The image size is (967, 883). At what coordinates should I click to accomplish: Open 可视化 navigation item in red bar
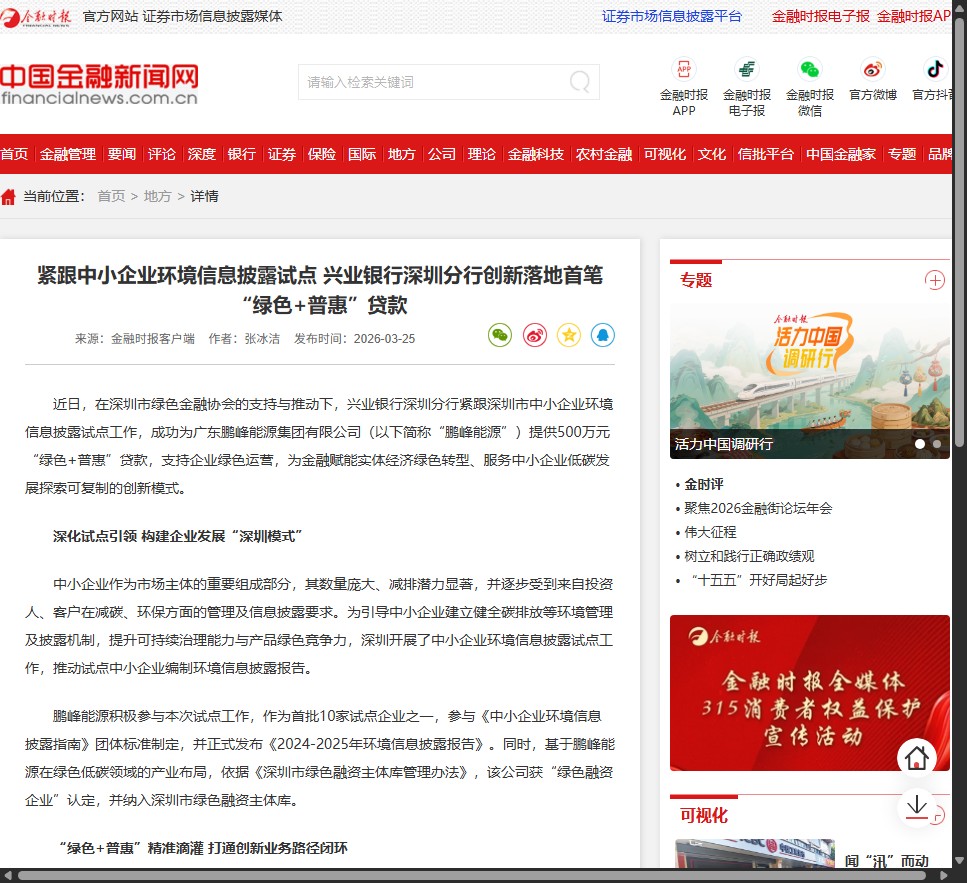665,154
